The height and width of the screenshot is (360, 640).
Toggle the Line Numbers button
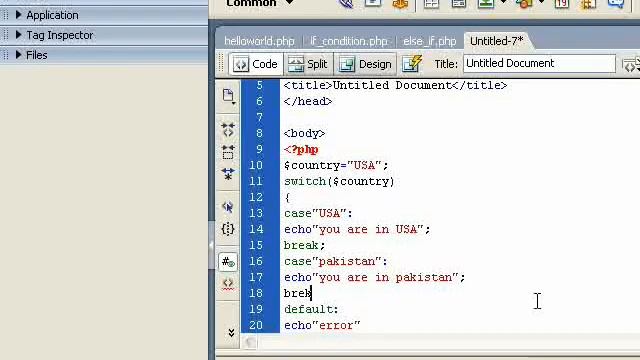point(228,262)
